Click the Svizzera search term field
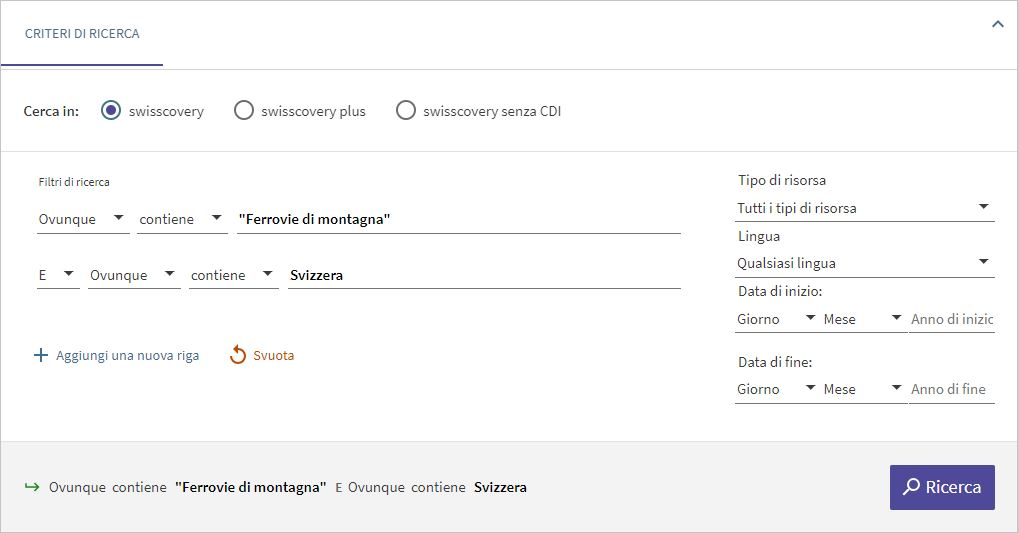Viewport: 1019px width, 533px height. (483, 275)
